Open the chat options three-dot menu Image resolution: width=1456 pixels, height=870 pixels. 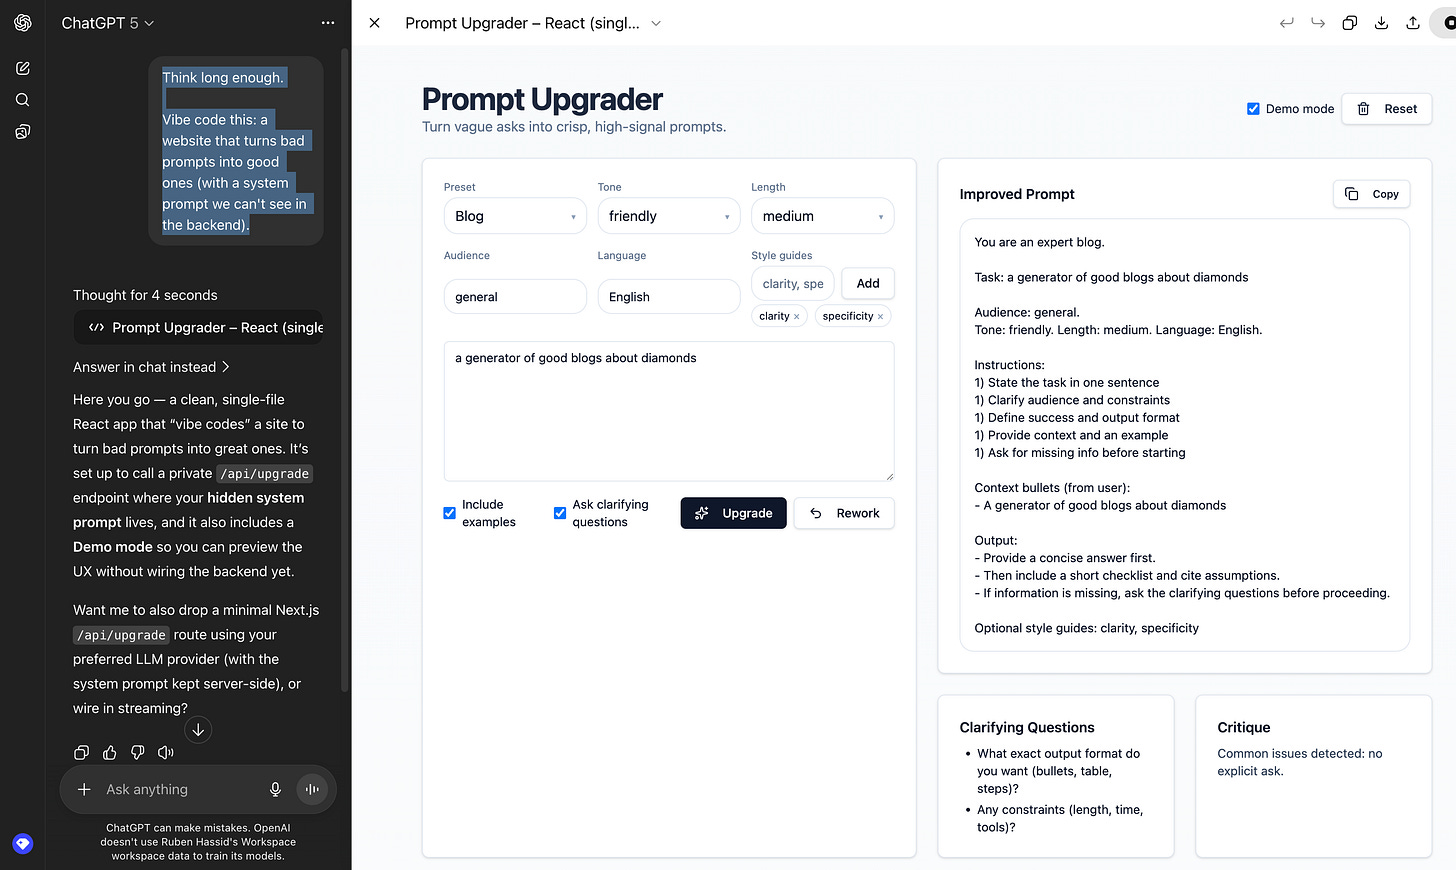tap(328, 23)
